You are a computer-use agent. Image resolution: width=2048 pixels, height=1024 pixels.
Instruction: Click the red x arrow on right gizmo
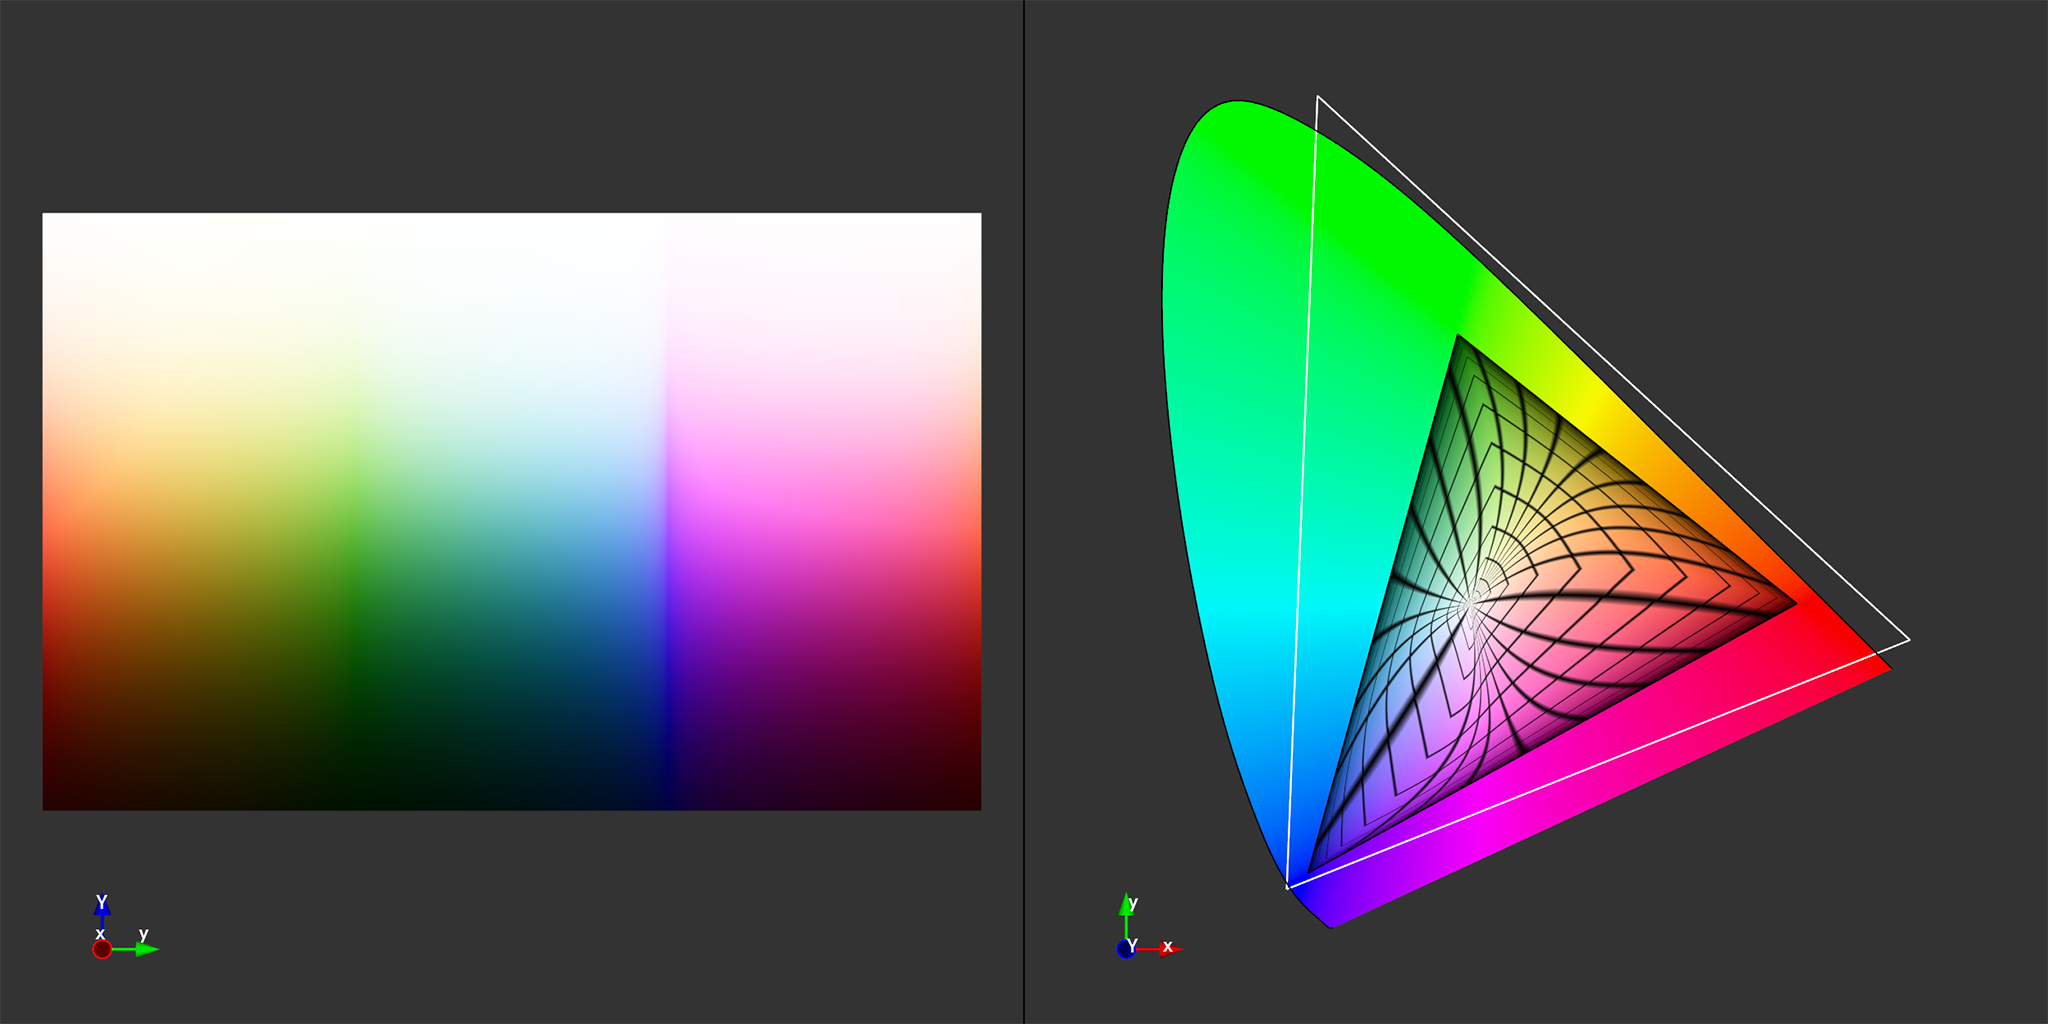click(1168, 949)
